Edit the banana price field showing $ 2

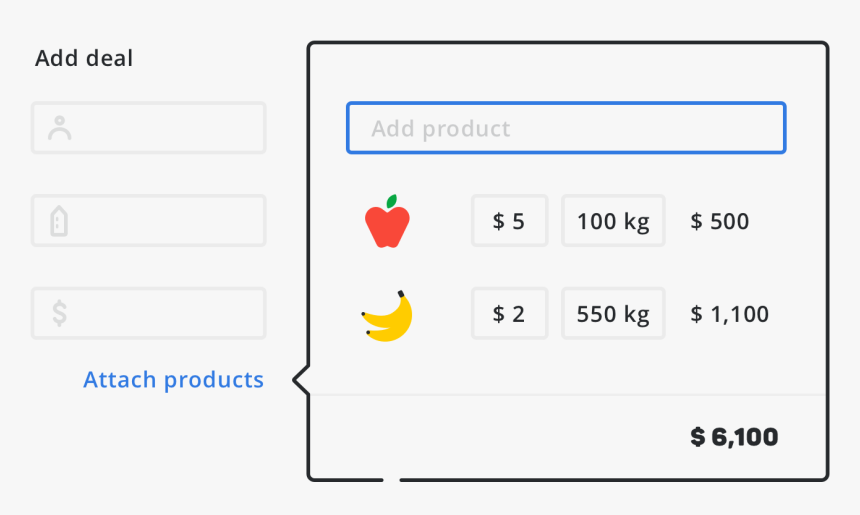[x=510, y=314]
